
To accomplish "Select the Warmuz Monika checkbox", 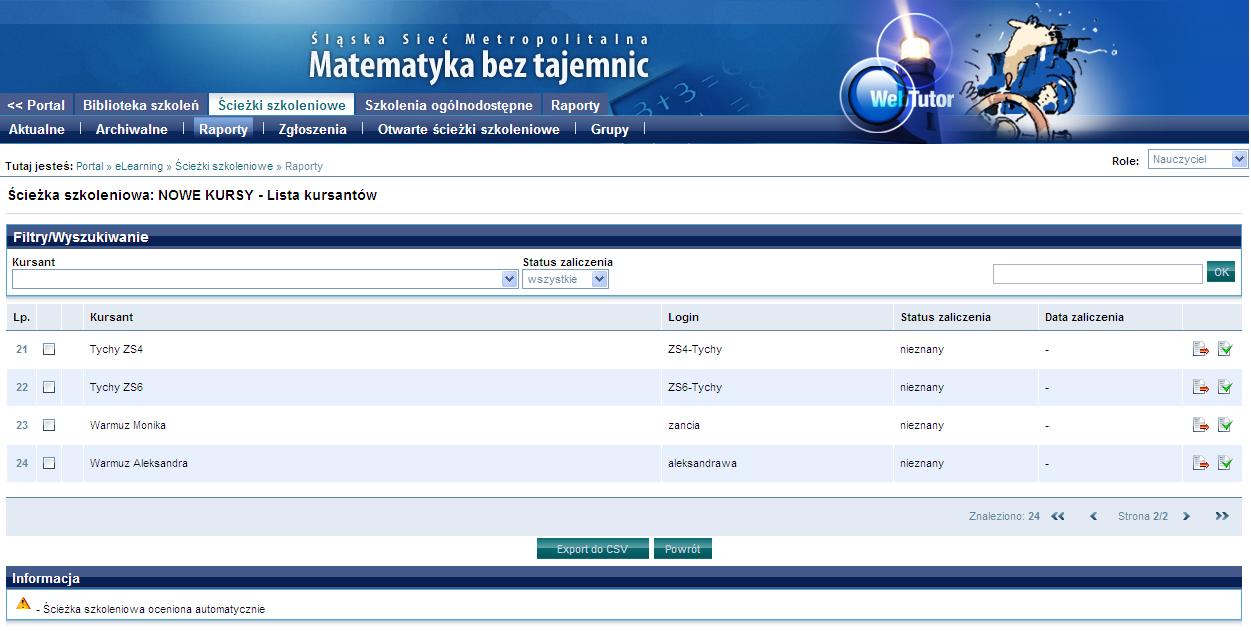I will 49,425.
